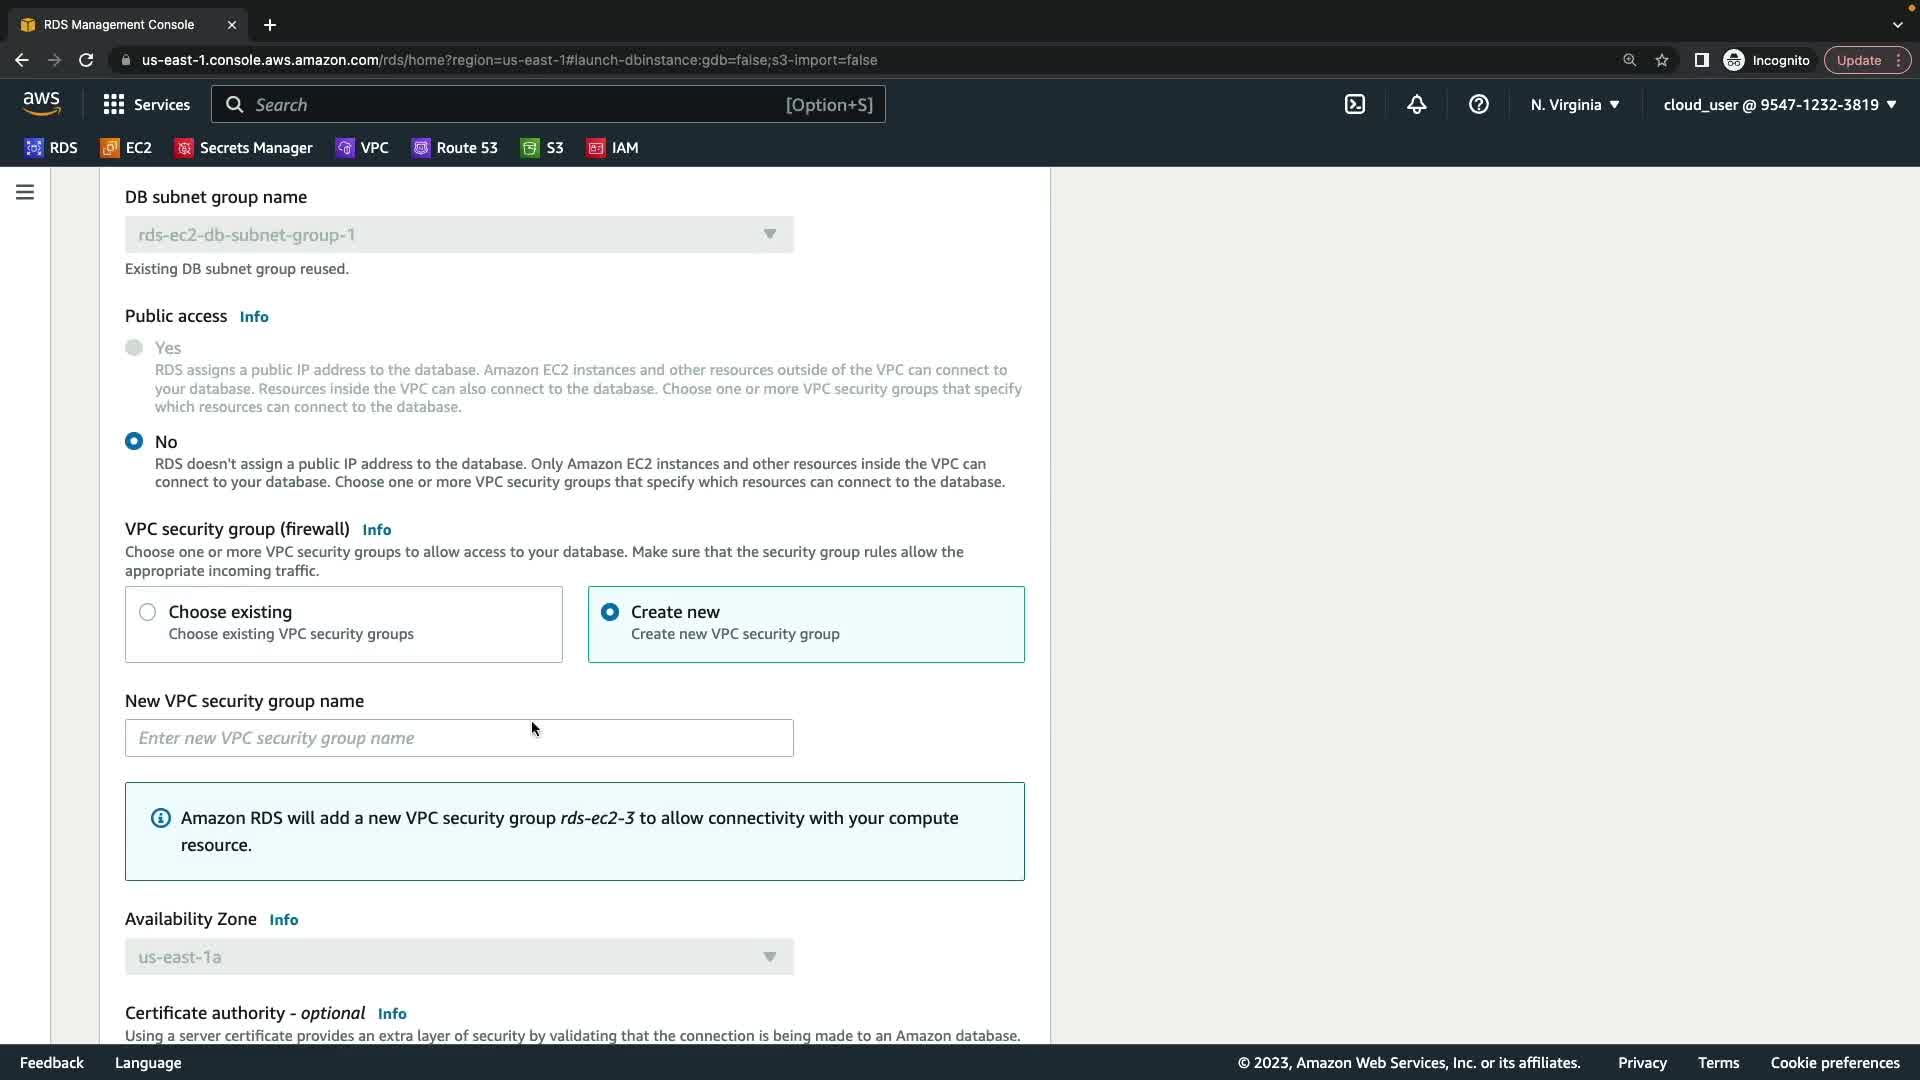
Task: Open Route 53 shortcut in favorites bar
Action: pos(455,148)
